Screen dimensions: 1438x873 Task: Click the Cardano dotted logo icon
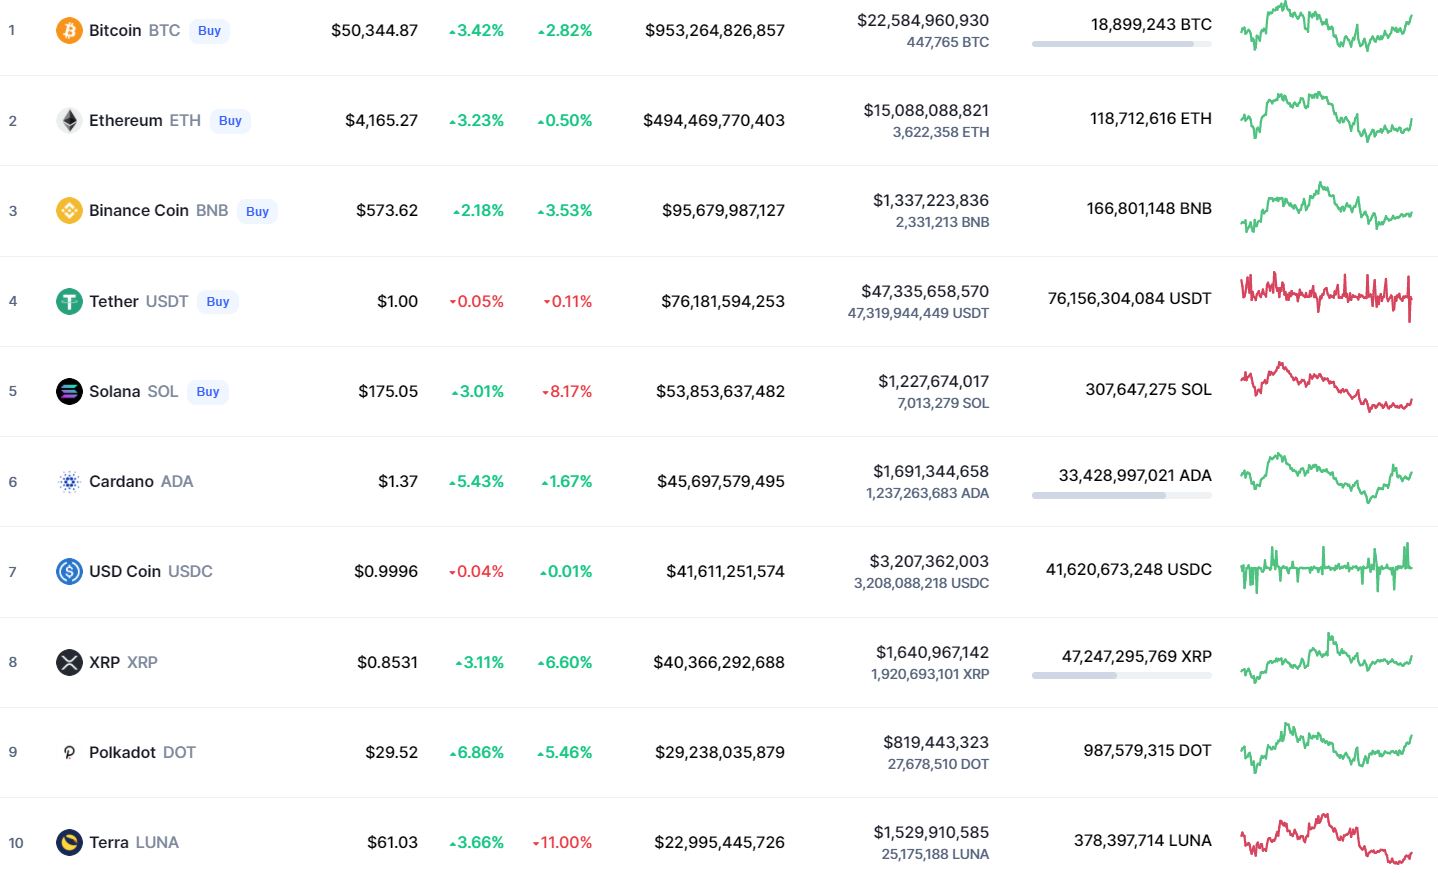tap(69, 482)
